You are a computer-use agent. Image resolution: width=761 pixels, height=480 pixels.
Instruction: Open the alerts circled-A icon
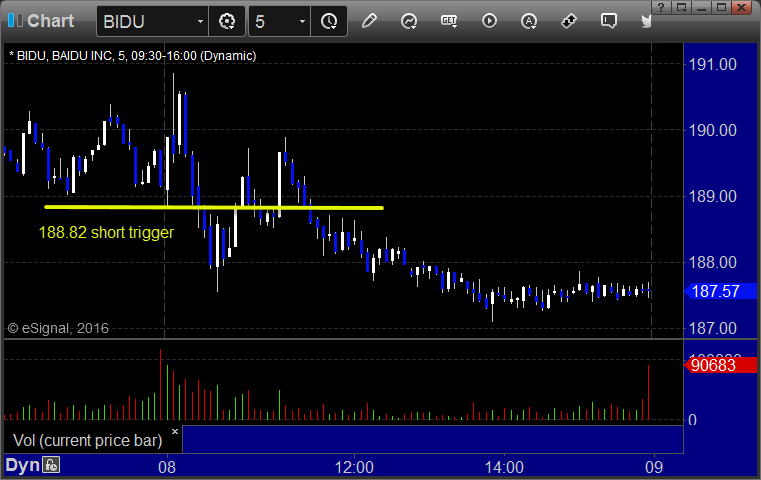[529, 21]
